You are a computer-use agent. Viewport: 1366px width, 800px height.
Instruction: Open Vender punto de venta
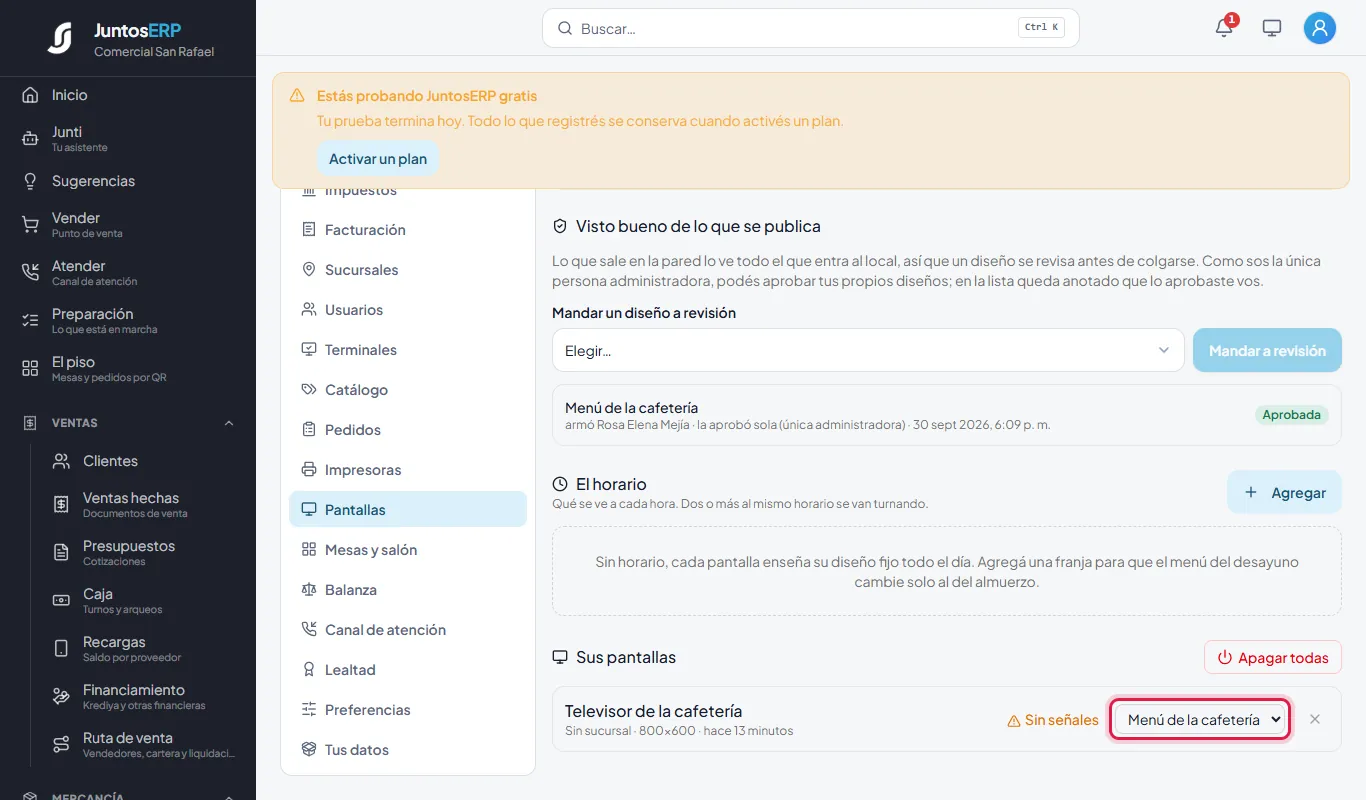point(128,225)
